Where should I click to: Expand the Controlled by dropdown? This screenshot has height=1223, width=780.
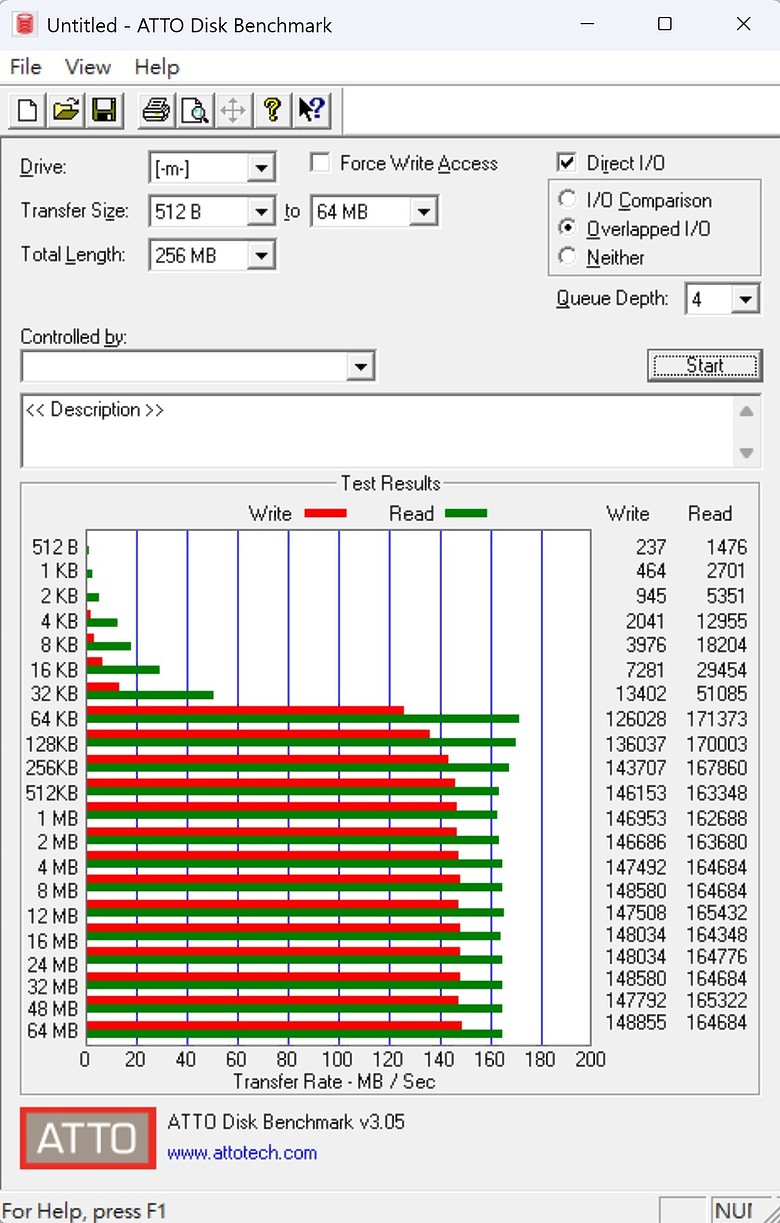tap(361, 367)
